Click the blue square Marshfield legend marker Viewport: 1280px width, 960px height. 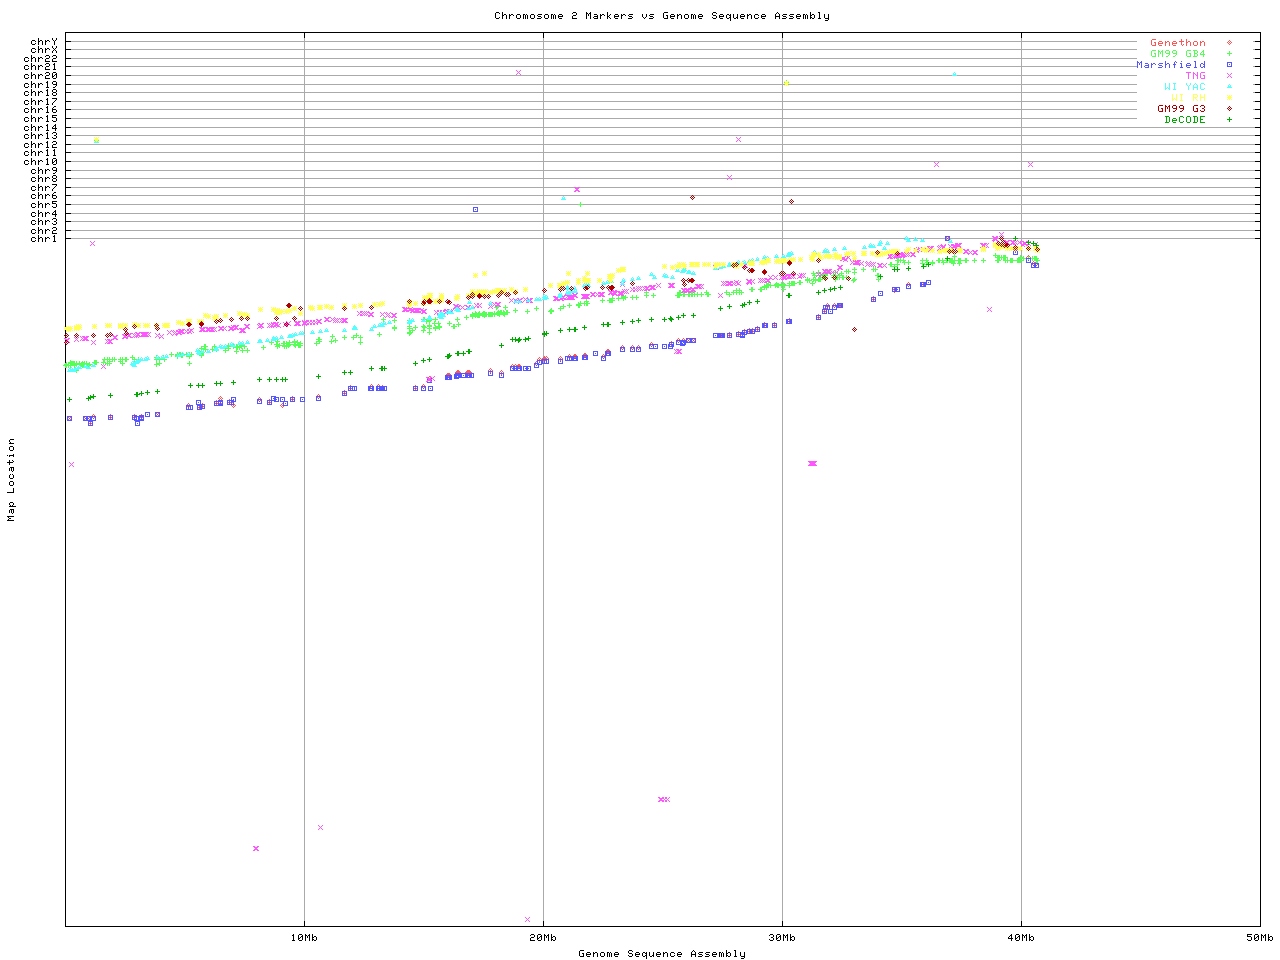tap(1229, 65)
